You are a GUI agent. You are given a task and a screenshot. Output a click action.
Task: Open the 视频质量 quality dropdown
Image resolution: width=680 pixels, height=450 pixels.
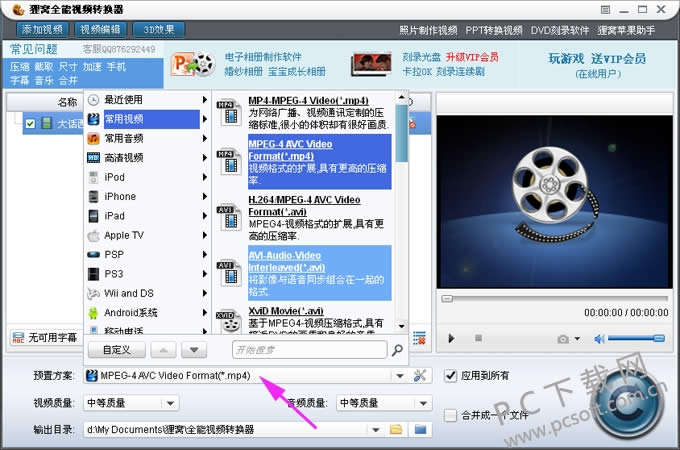click(x=170, y=403)
